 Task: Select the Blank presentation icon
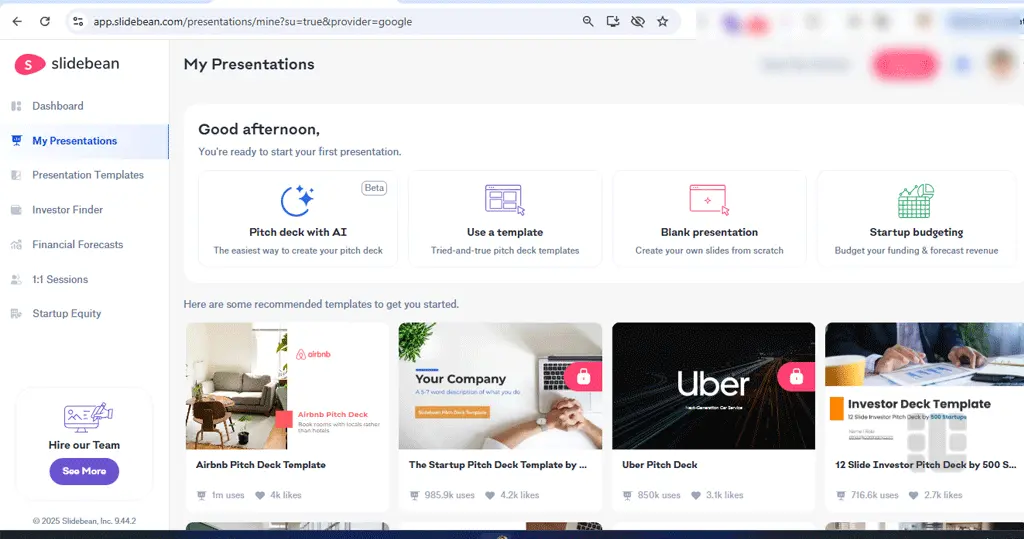click(708, 199)
